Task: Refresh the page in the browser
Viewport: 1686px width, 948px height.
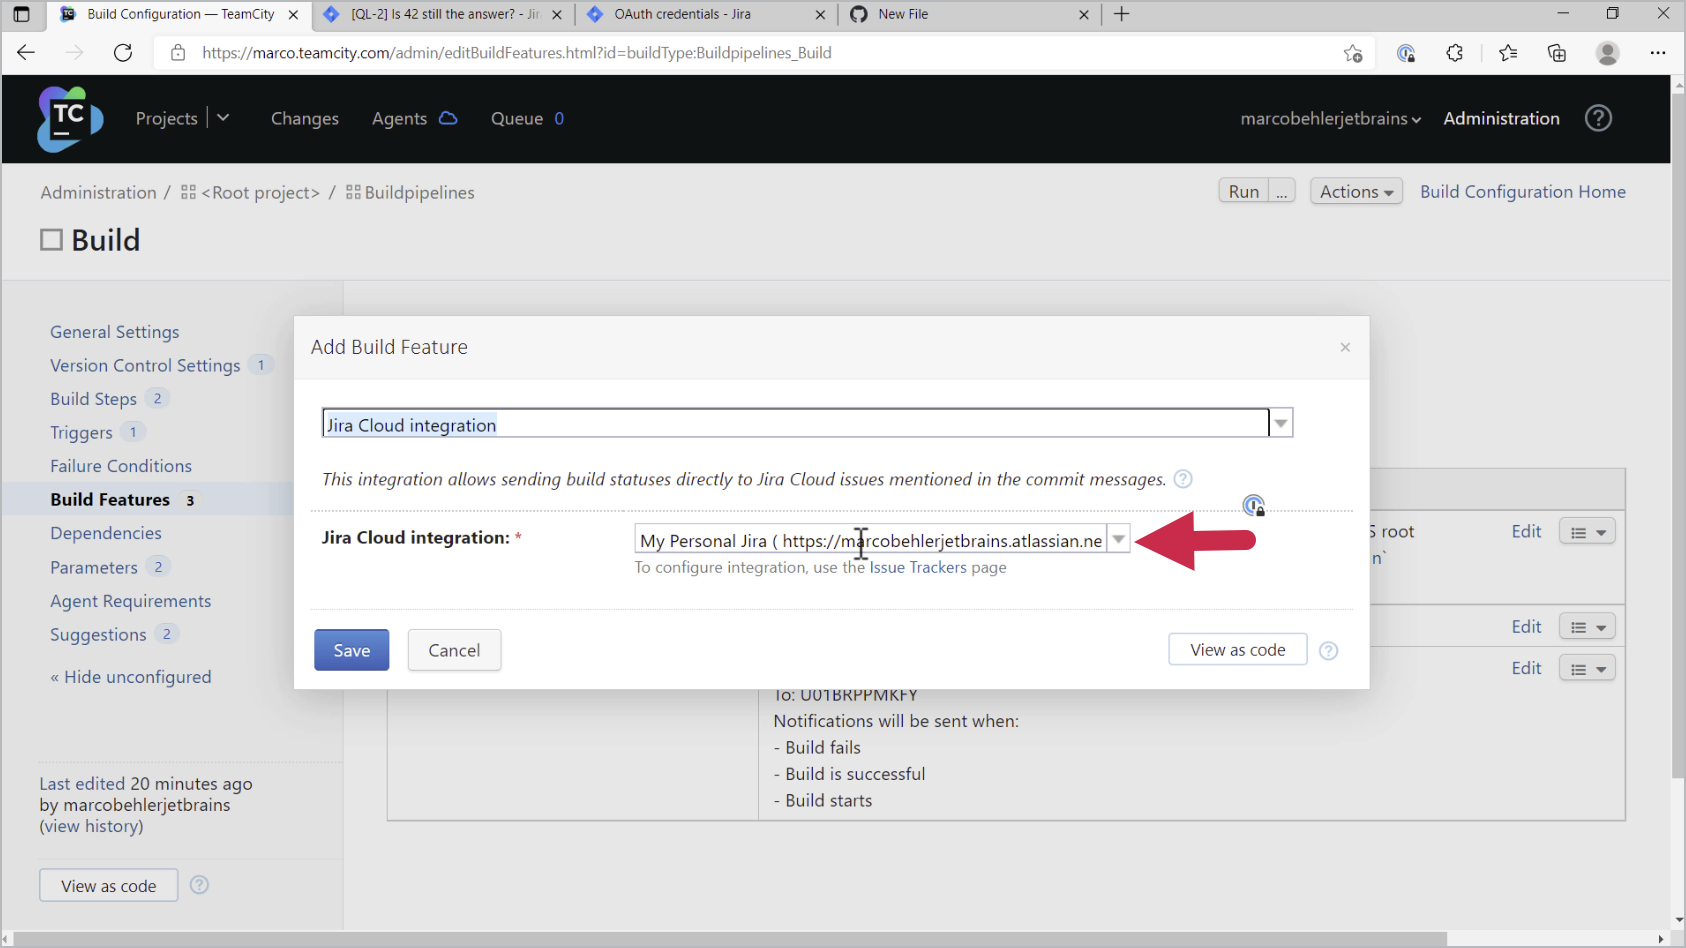Action: 123,53
